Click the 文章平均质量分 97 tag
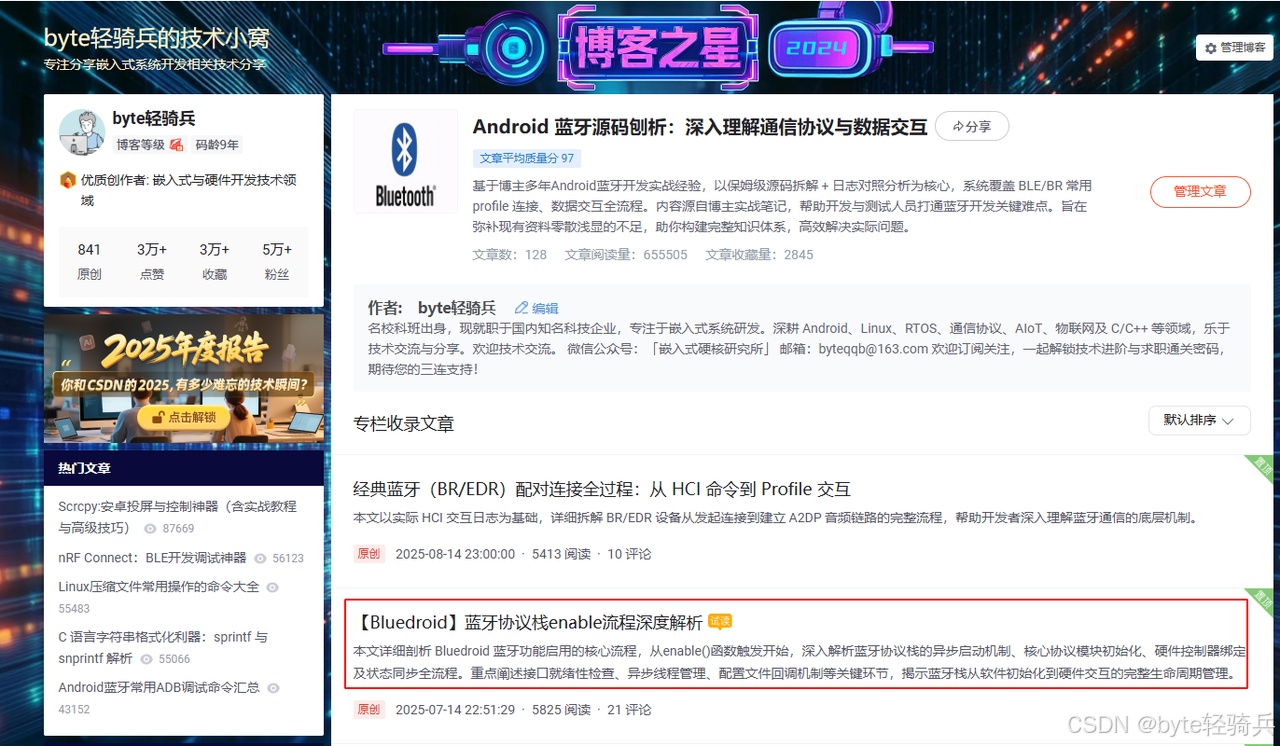The width and height of the screenshot is (1280, 746). [527, 158]
